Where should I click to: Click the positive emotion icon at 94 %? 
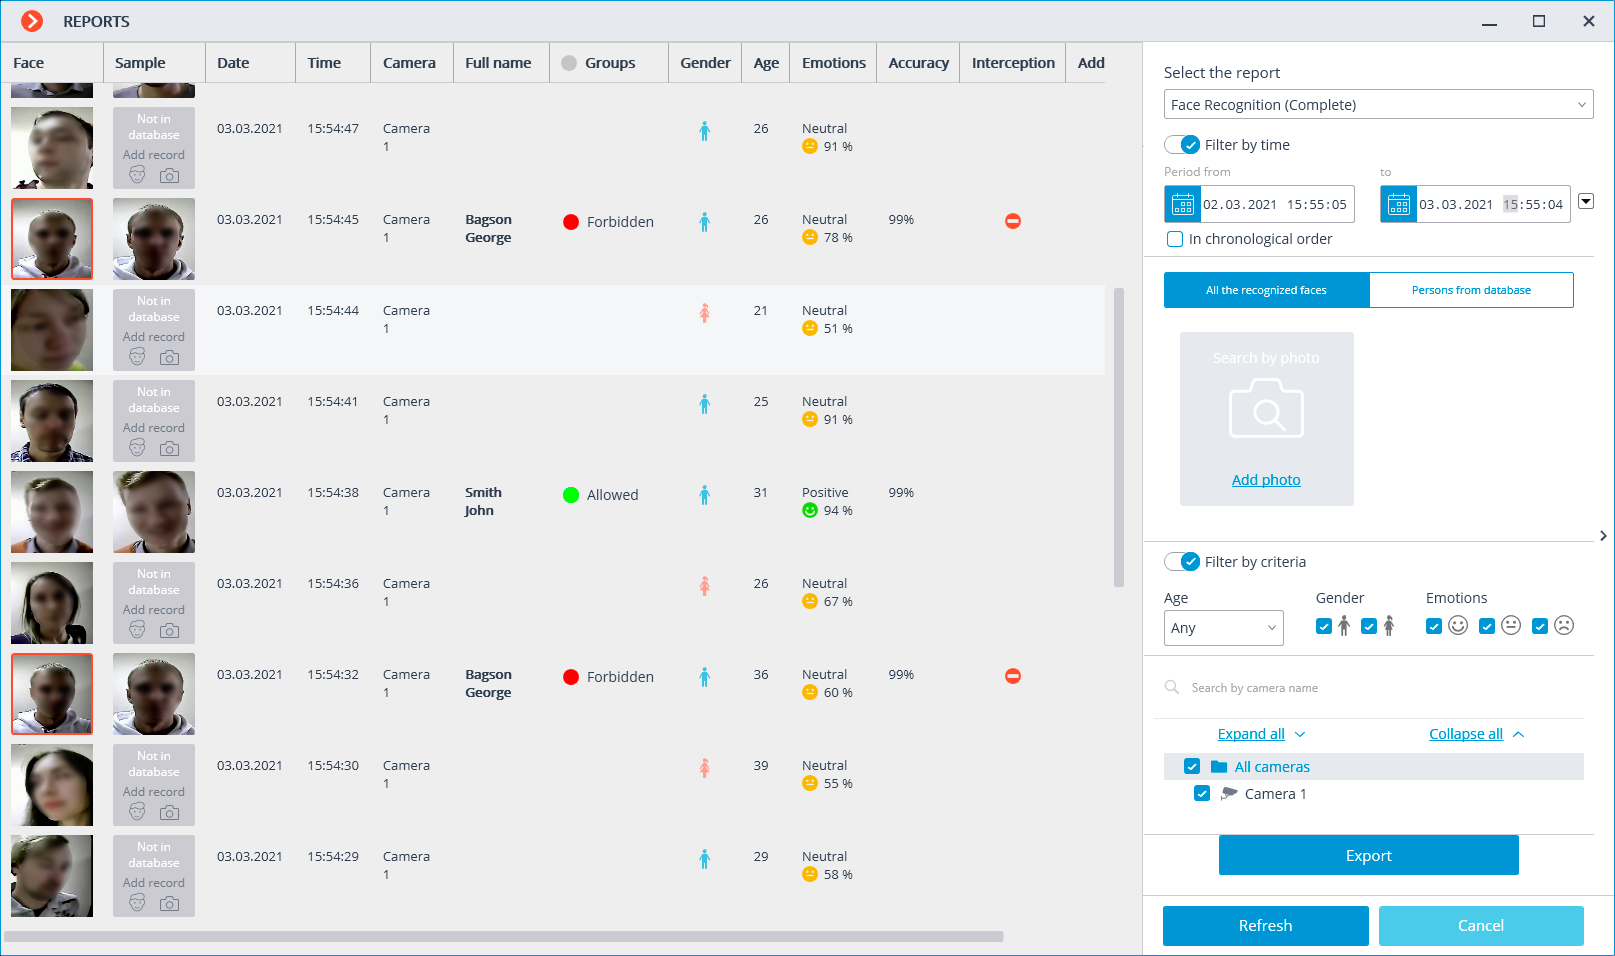(x=810, y=510)
